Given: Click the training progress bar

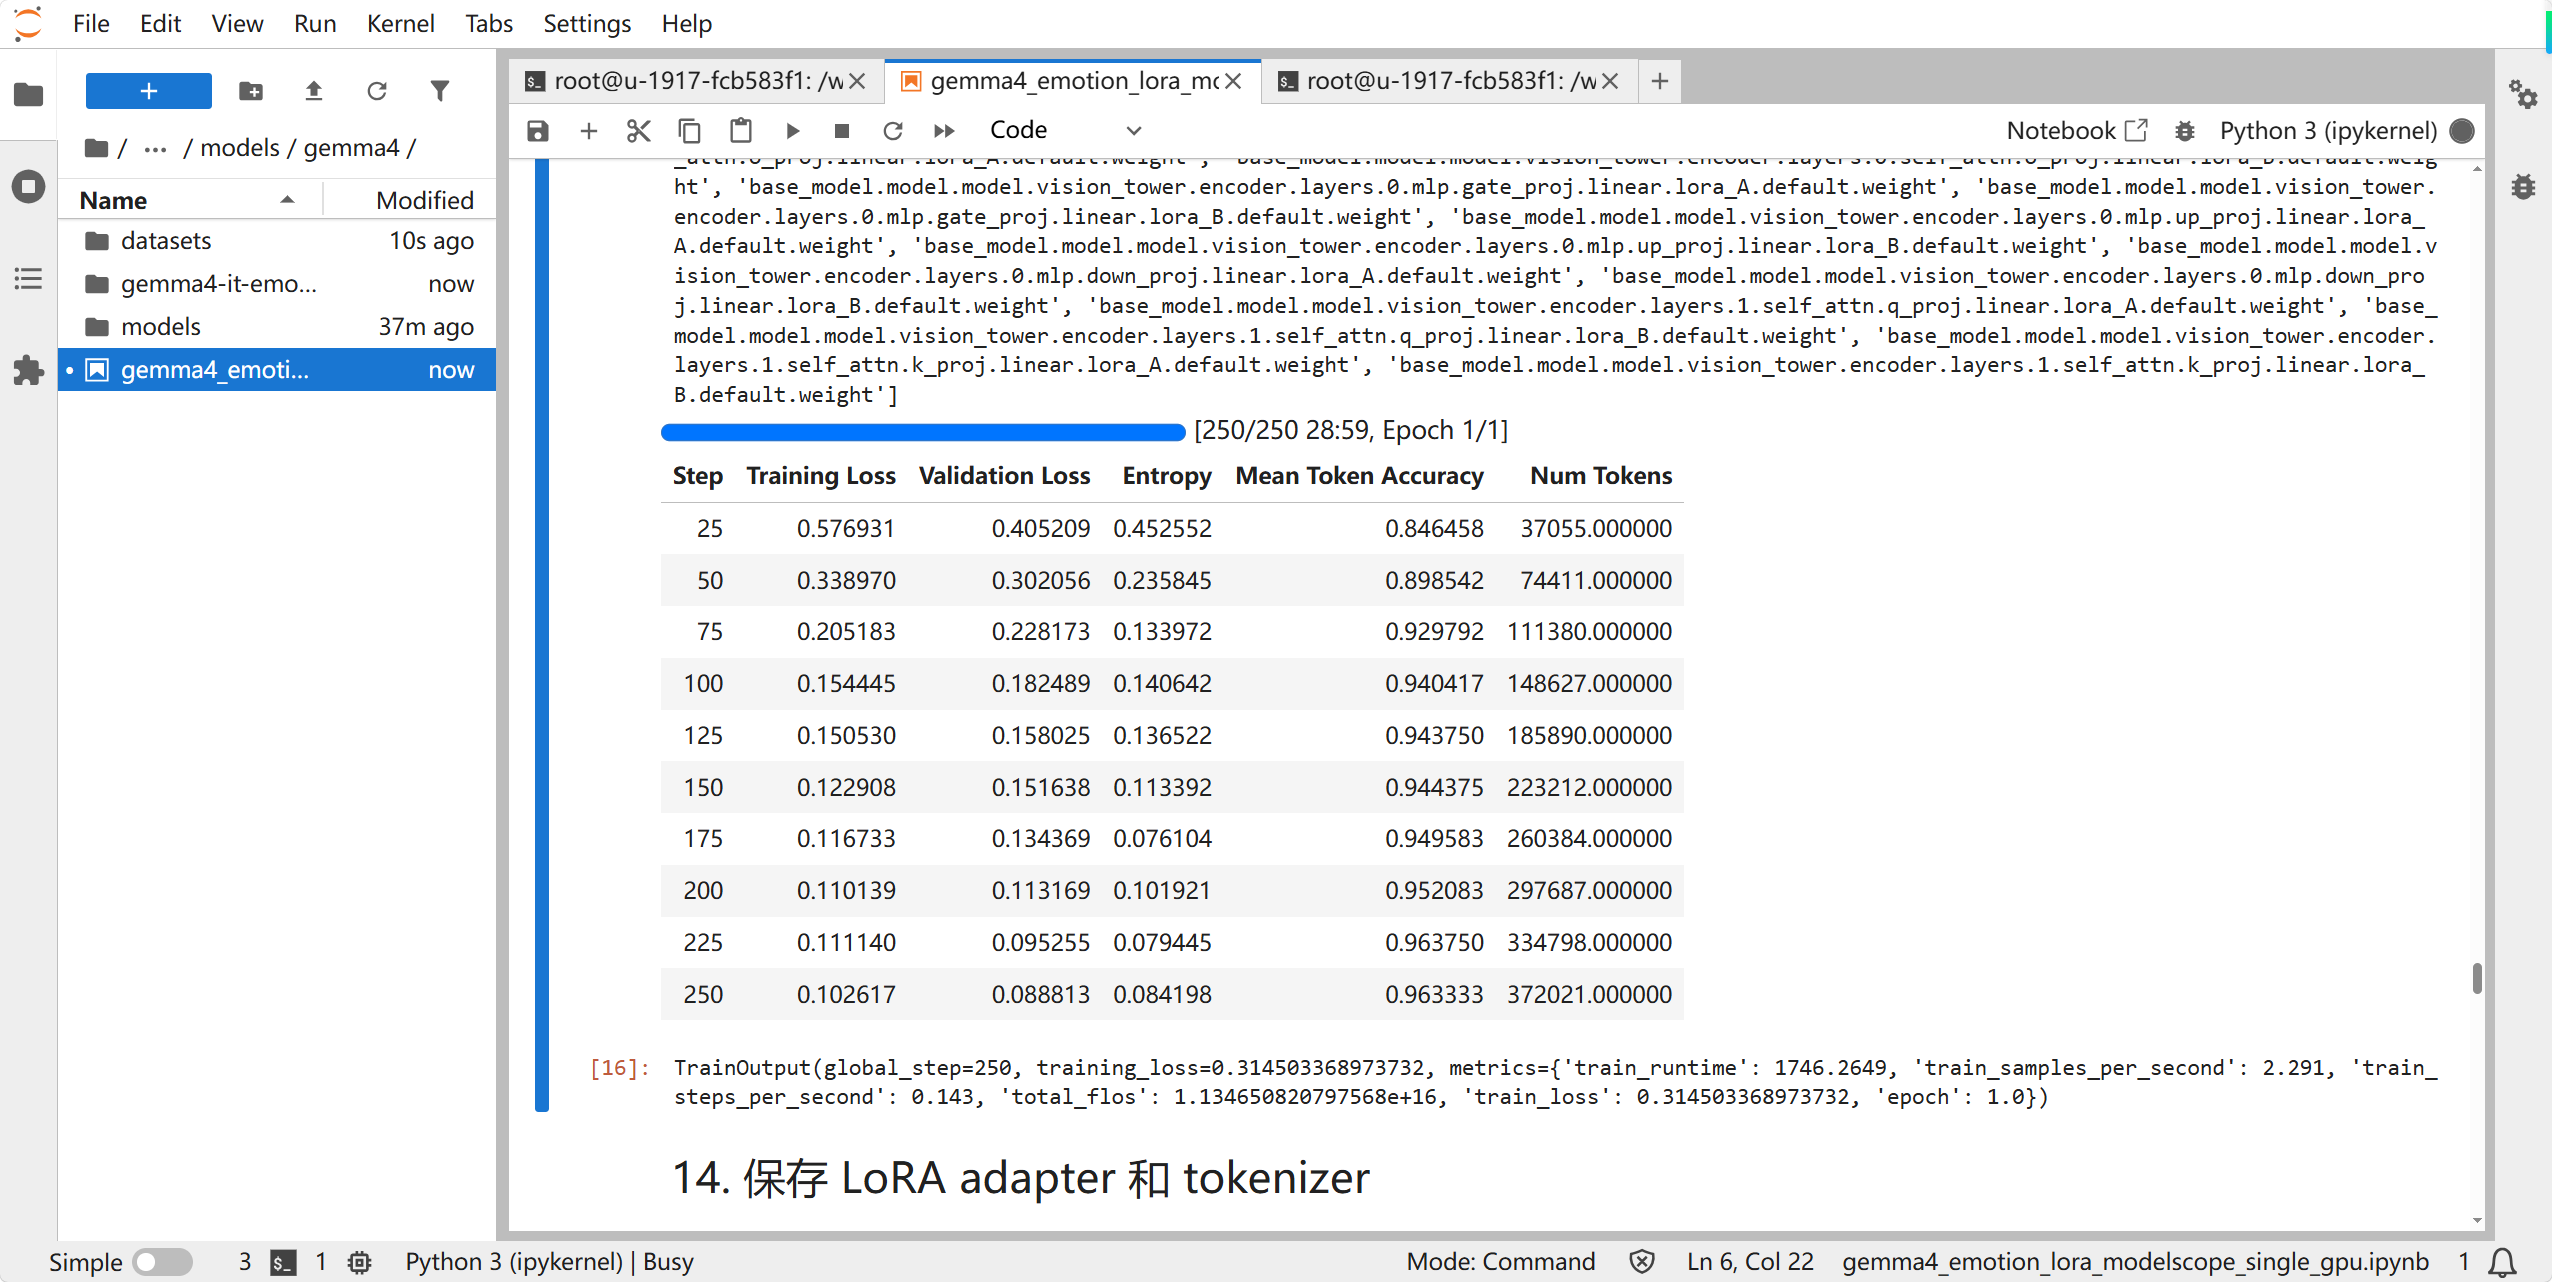Looking at the screenshot, I should tap(923, 432).
